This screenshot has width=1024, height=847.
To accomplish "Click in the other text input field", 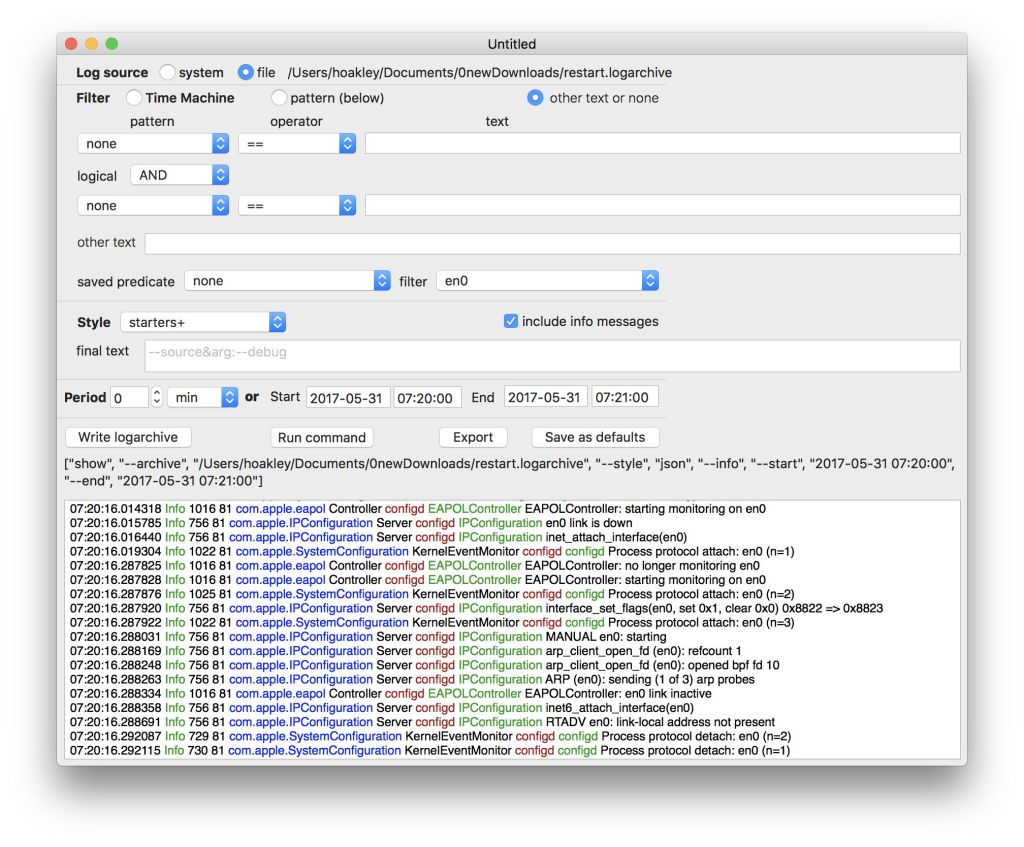I will coord(552,243).
